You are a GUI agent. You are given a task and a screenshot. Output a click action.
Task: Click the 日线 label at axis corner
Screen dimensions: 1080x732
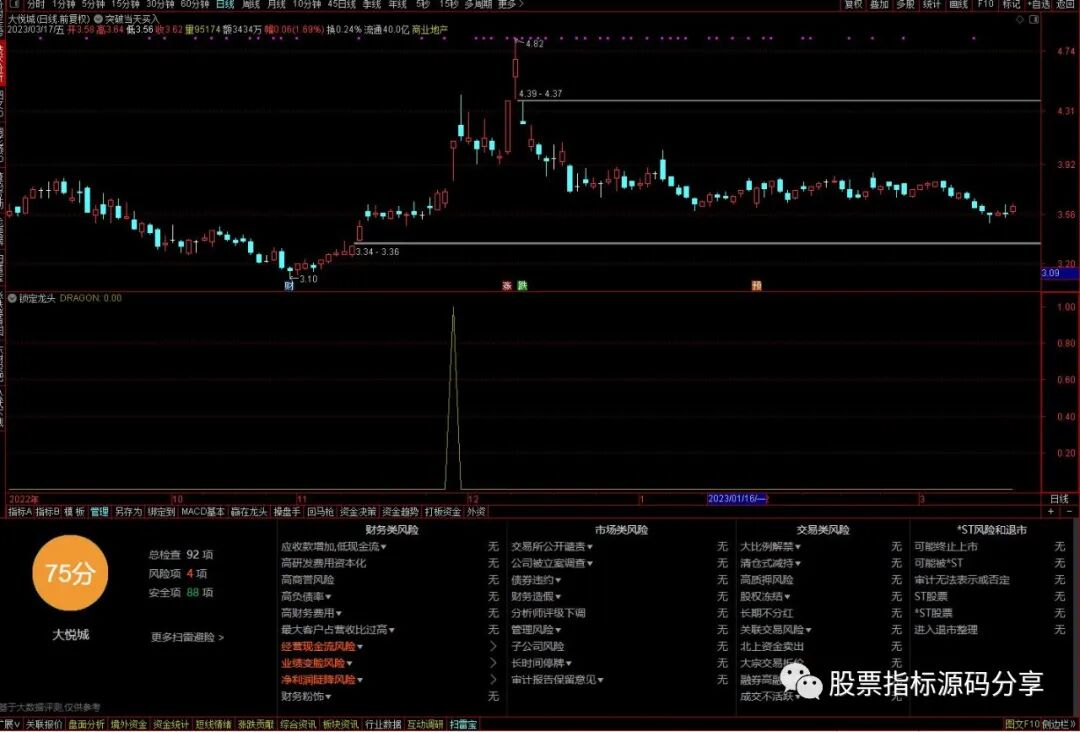pyautogui.click(x=1059, y=499)
